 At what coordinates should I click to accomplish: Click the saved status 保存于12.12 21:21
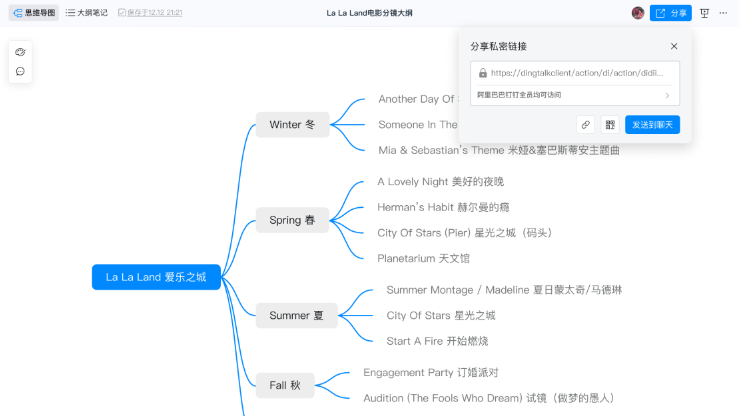[x=150, y=13]
